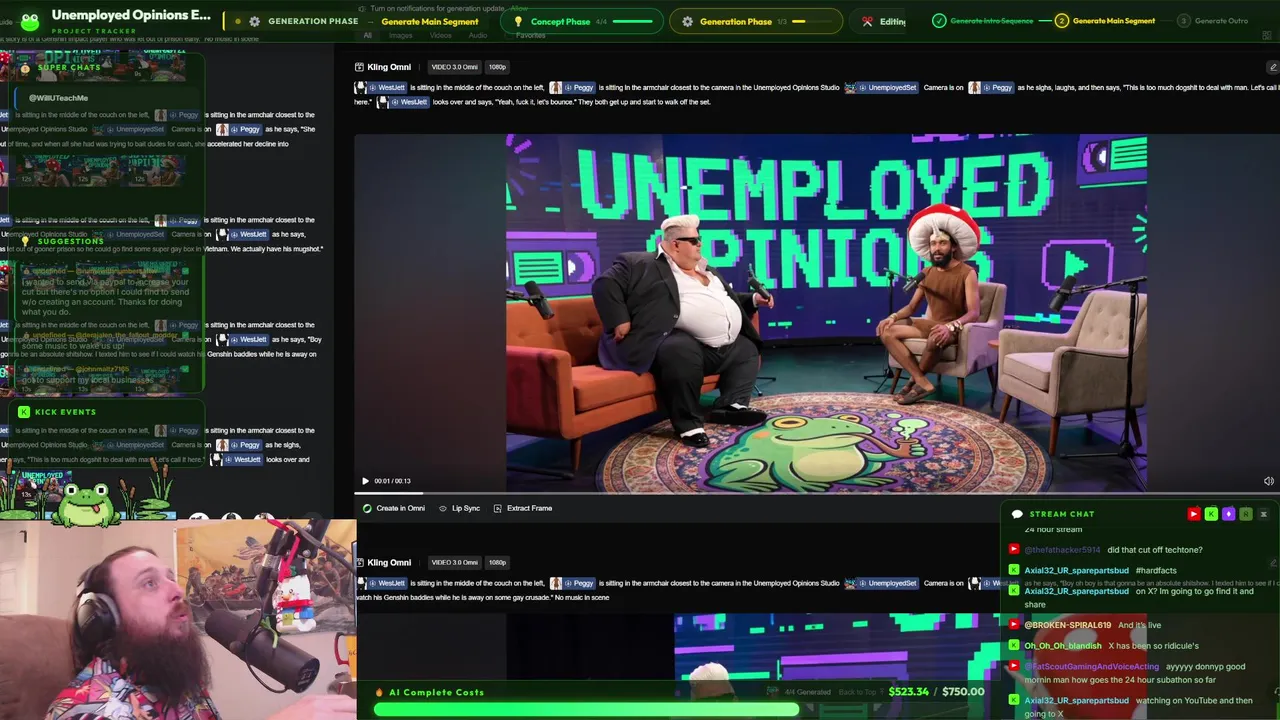Click the $750.00 cost target value

click(x=963, y=692)
